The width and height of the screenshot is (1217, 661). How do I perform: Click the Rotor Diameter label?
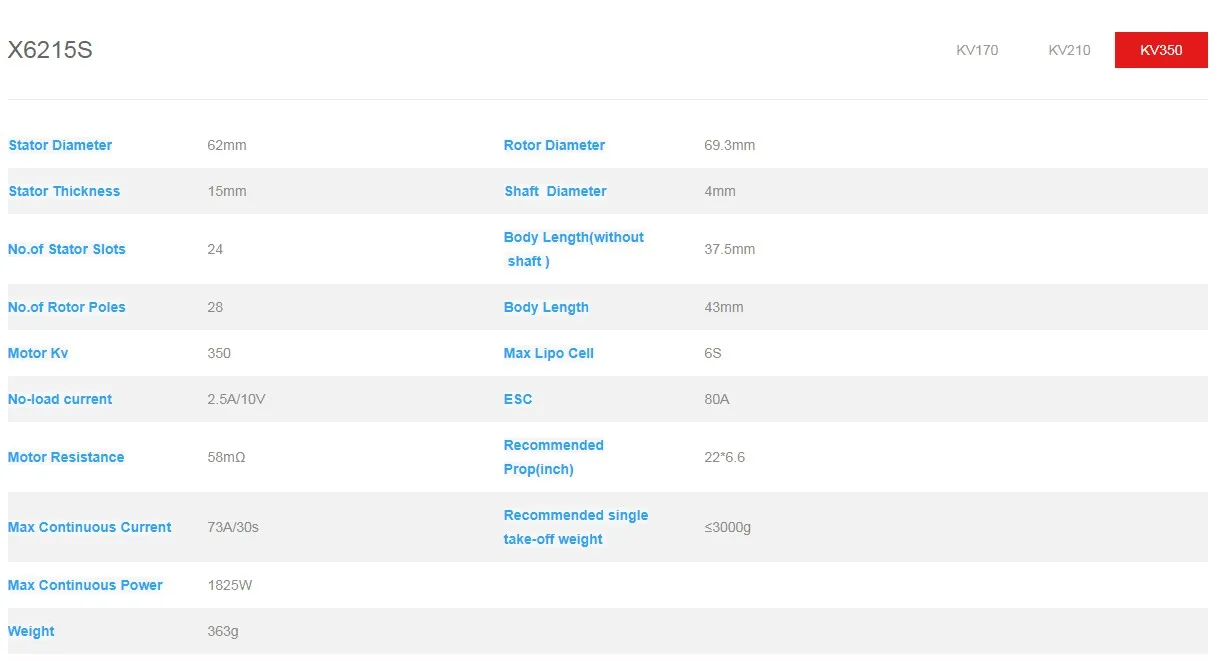tap(554, 145)
